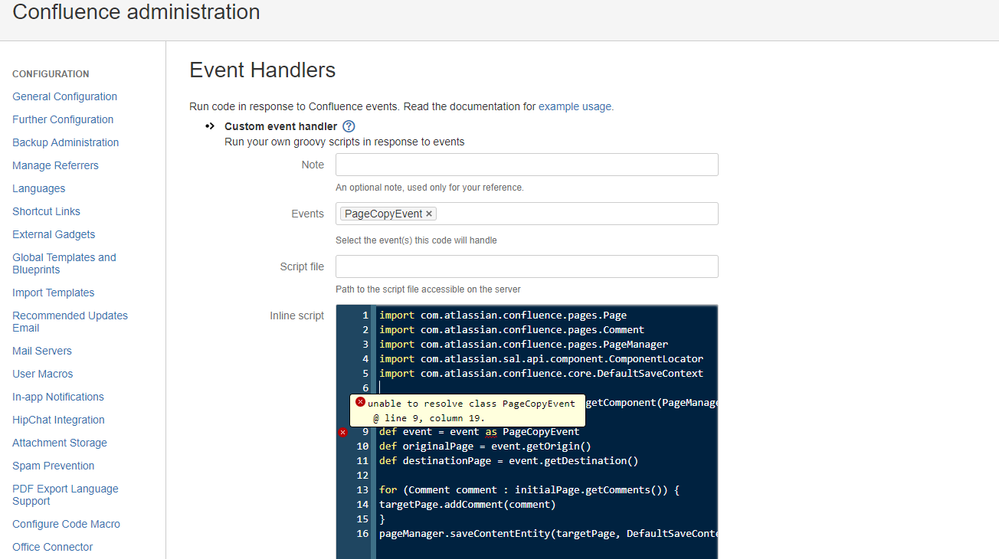Click gutter line number 12
This screenshot has width=999, height=559.
[362, 476]
